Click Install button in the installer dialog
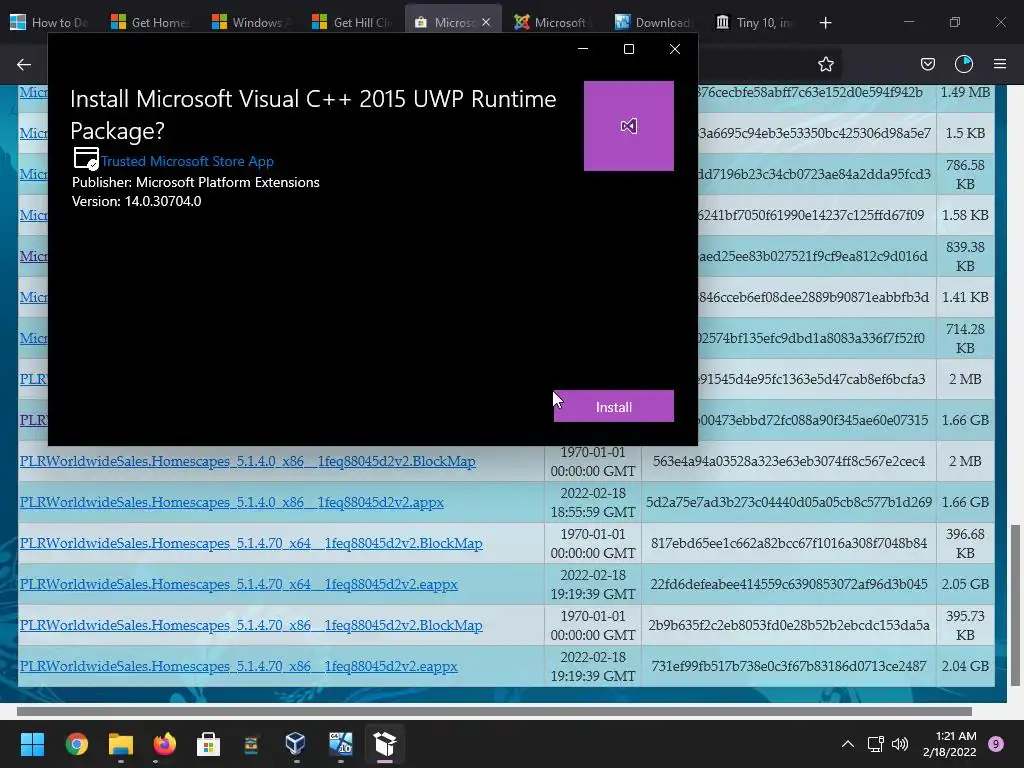Screen dimensions: 1024x768 [x=613, y=406]
